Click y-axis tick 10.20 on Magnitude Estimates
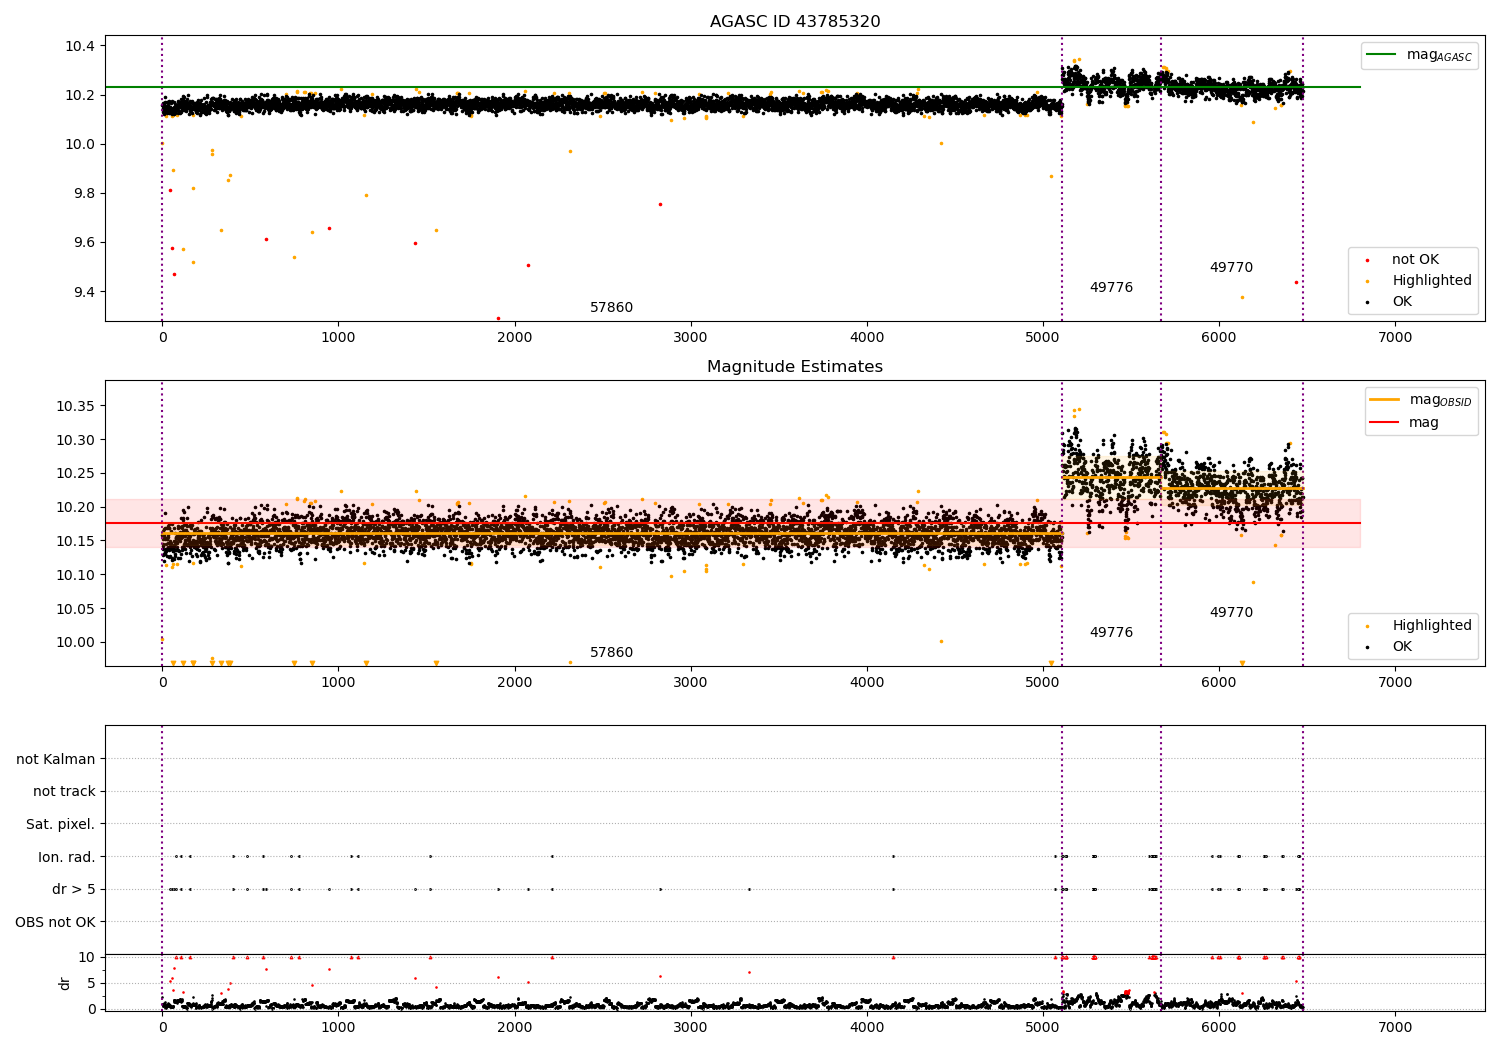1500x1050 pixels. 76,508
